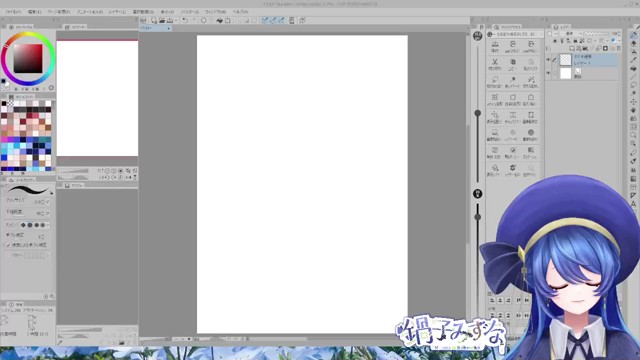This screenshot has height=360, width=640.
Task: Click the Undo arrow icon in command bar
Action: pos(185,20)
